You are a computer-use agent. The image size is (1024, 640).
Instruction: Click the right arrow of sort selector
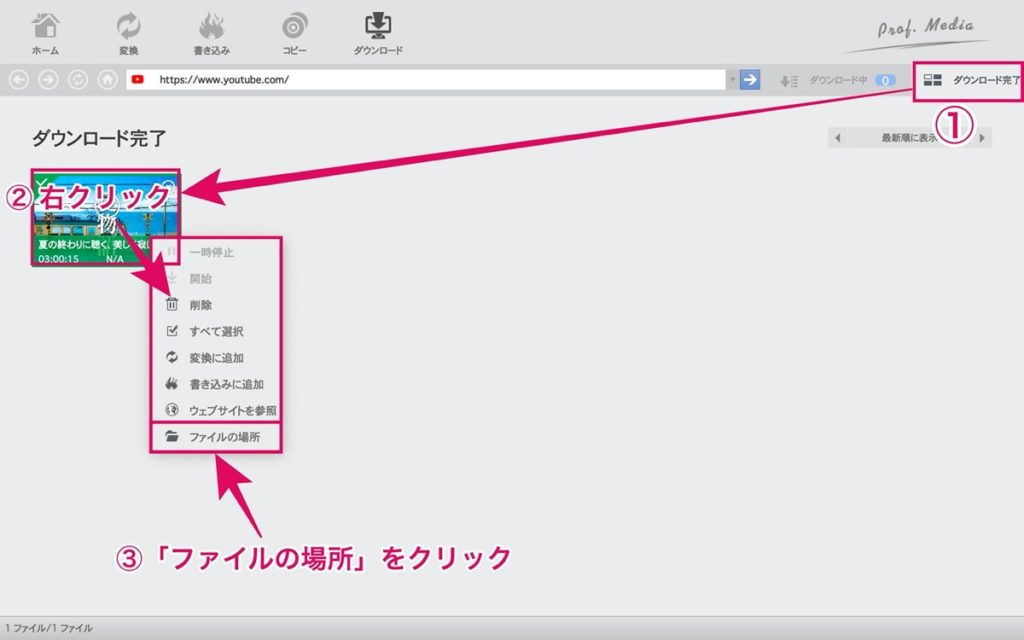pos(982,138)
